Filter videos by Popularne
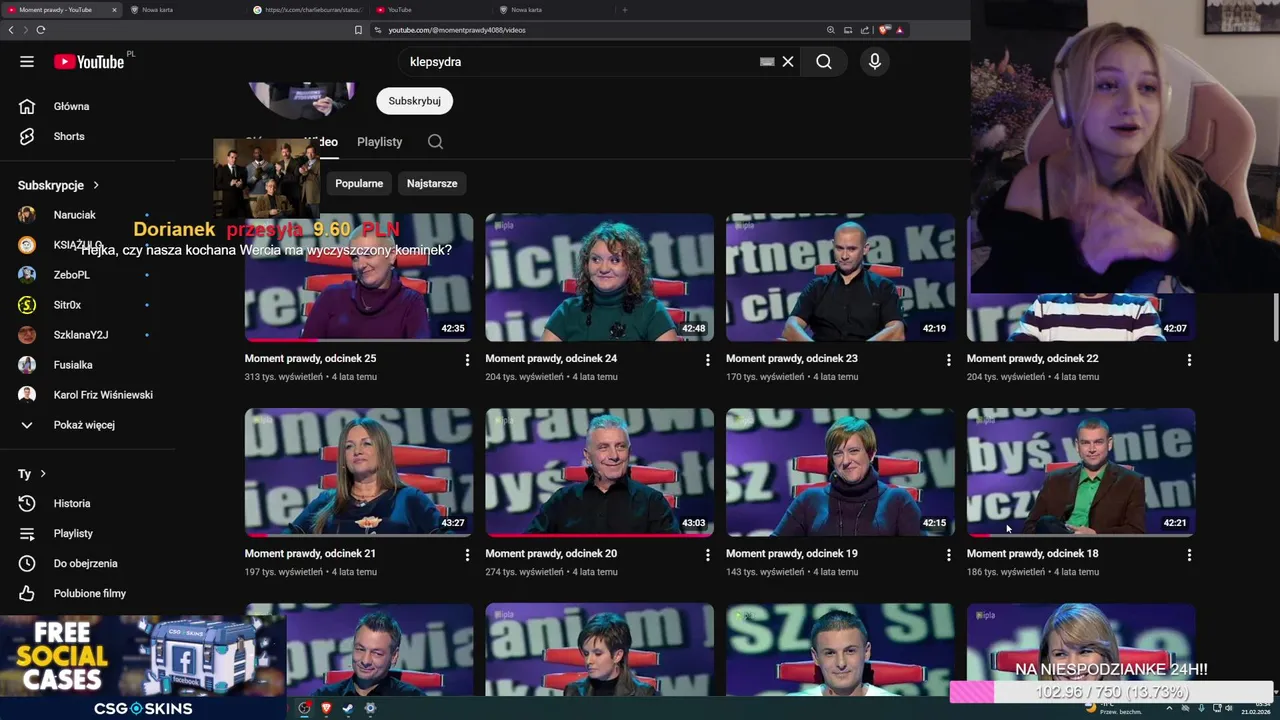Screen dimensions: 1280x720 pos(359,184)
